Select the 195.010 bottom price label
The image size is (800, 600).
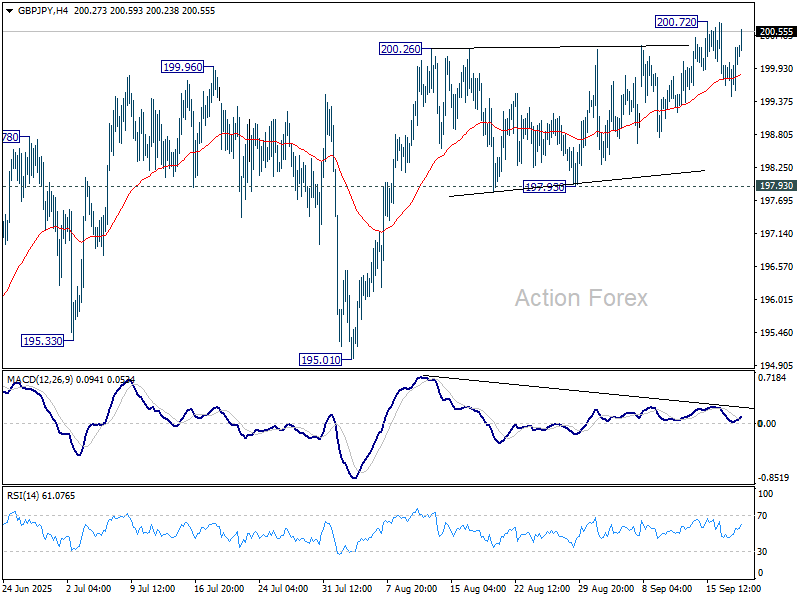[x=321, y=359]
